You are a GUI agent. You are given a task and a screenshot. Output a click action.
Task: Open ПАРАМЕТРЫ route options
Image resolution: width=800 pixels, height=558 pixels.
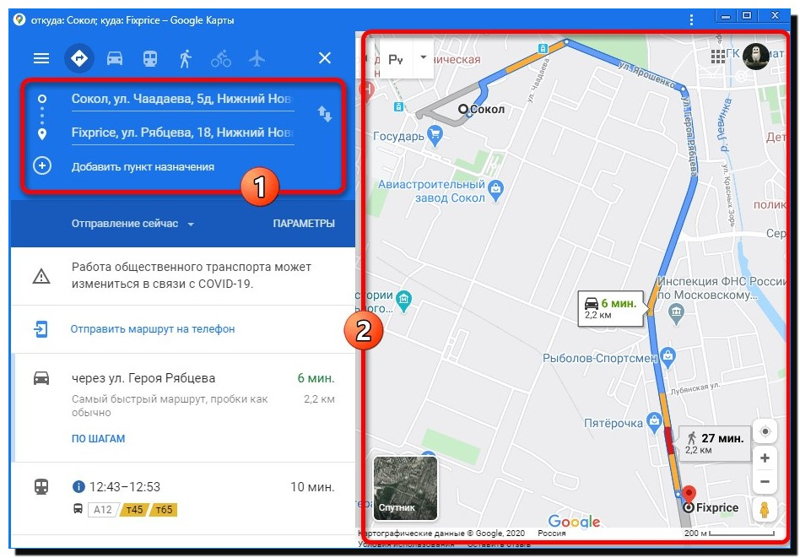[304, 223]
